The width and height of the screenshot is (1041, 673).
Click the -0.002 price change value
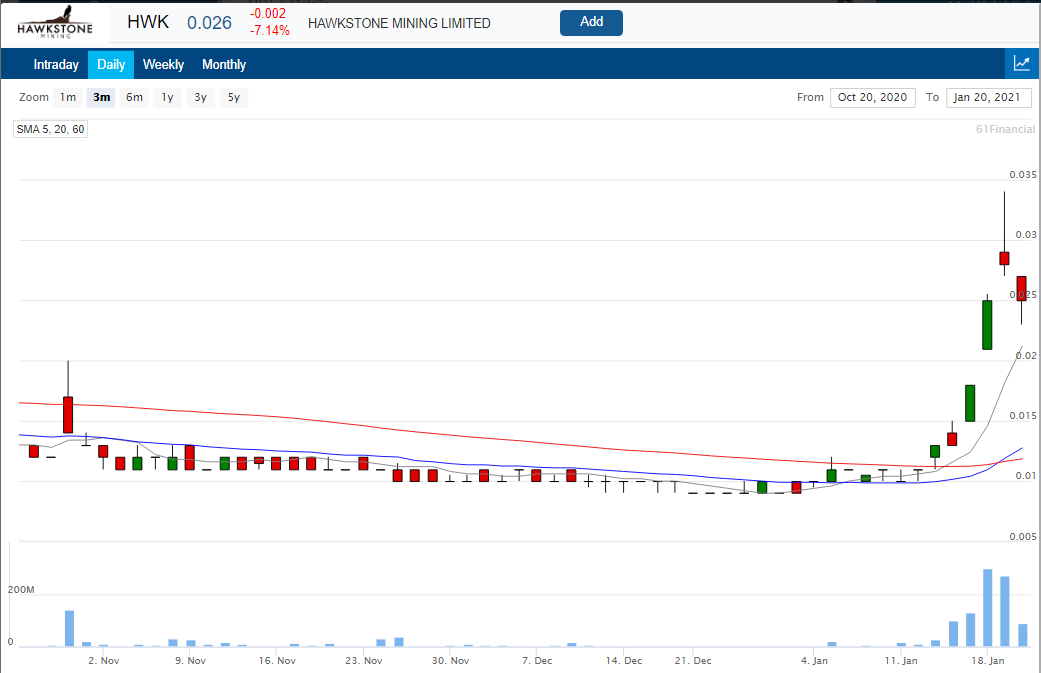pyautogui.click(x=268, y=14)
